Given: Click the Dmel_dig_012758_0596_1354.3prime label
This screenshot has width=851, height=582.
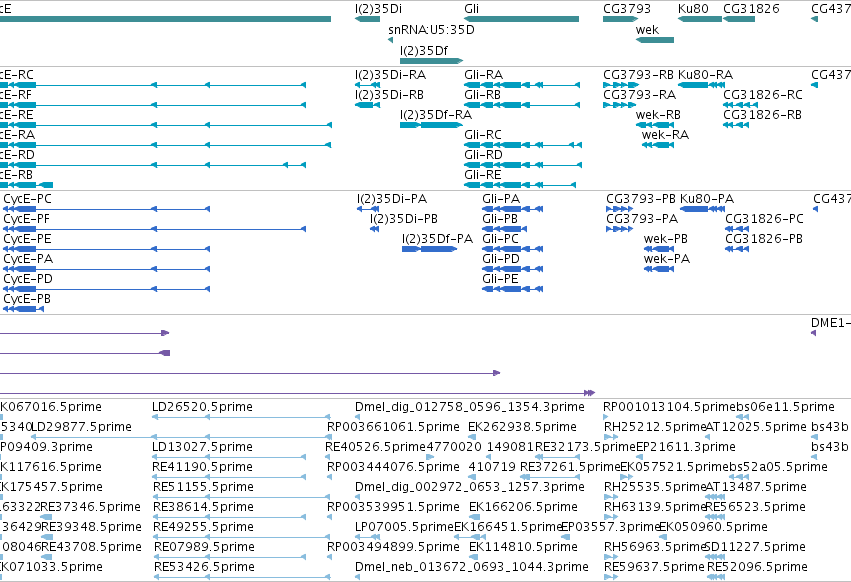Looking at the screenshot, I should 469,407.
